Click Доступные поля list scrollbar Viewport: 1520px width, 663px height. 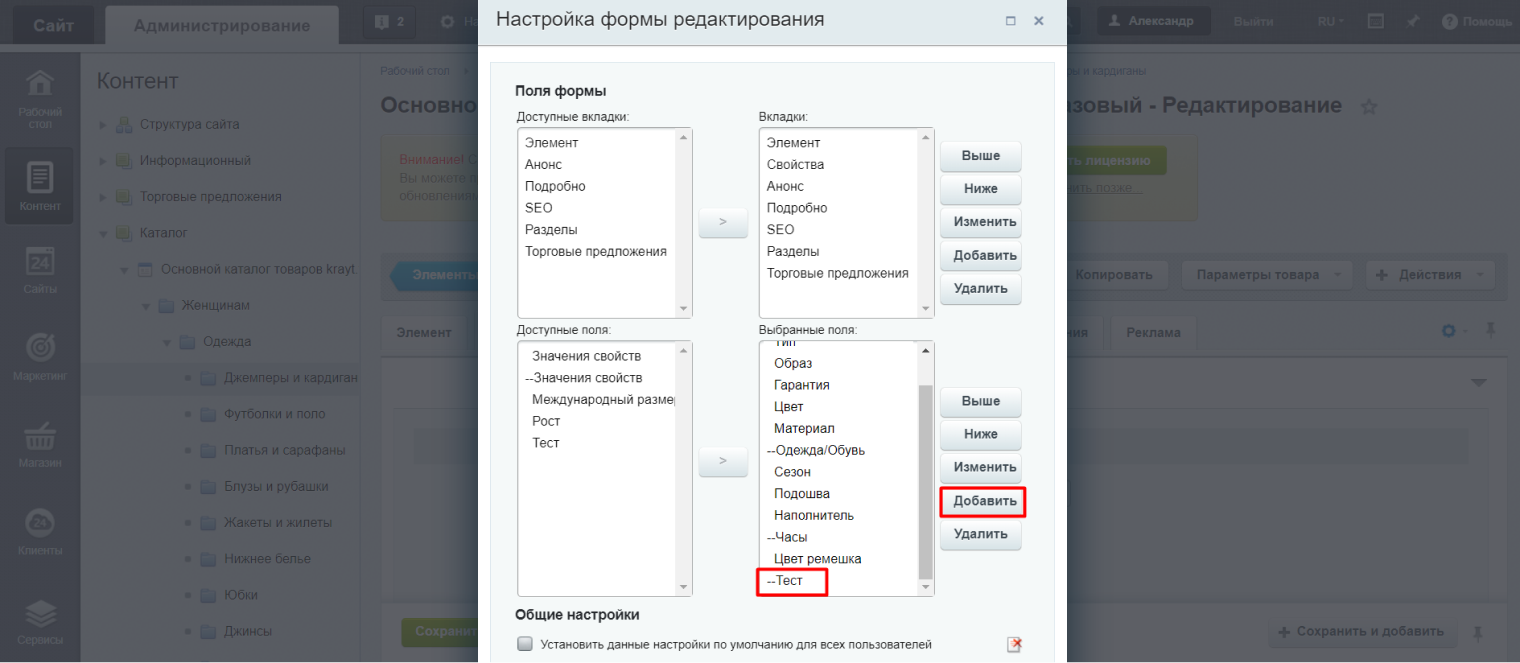[x=684, y=468]
